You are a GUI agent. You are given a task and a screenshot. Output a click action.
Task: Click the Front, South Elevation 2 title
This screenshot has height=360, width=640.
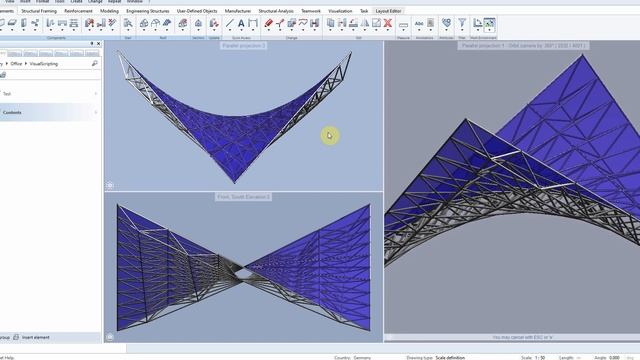click(x=243, y=197)
